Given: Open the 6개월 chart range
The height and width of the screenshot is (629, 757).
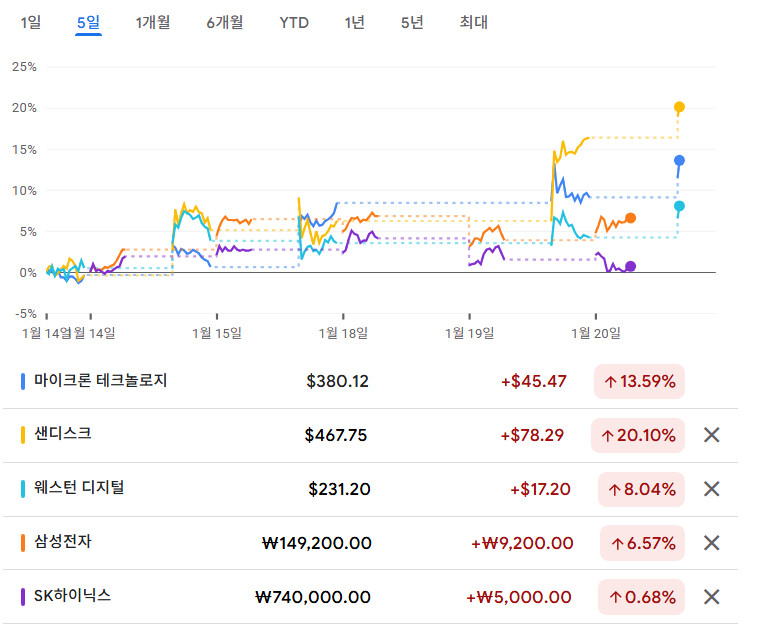Looking at the screenshot, I should pyautogui.click(x=225, y=22).
